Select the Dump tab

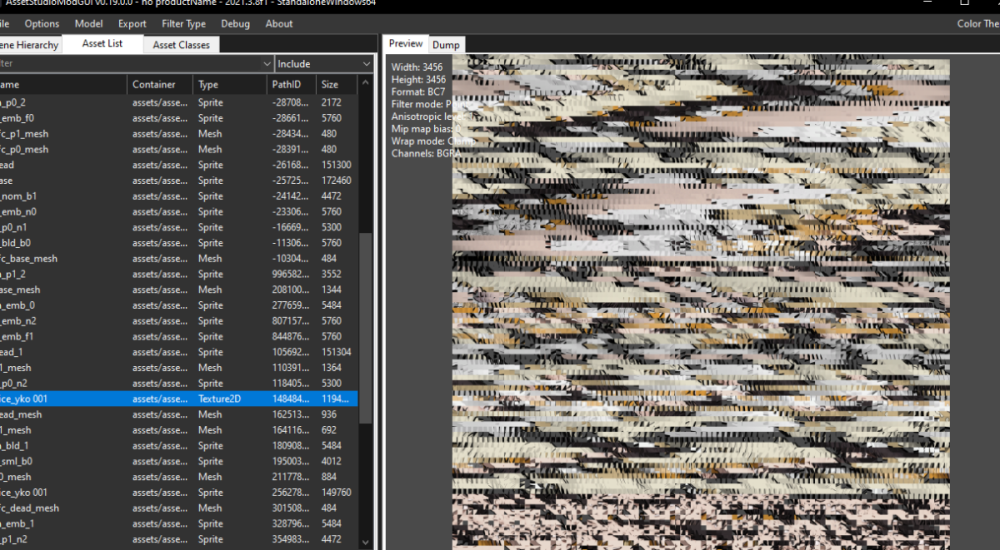click(x=445, y=45)
